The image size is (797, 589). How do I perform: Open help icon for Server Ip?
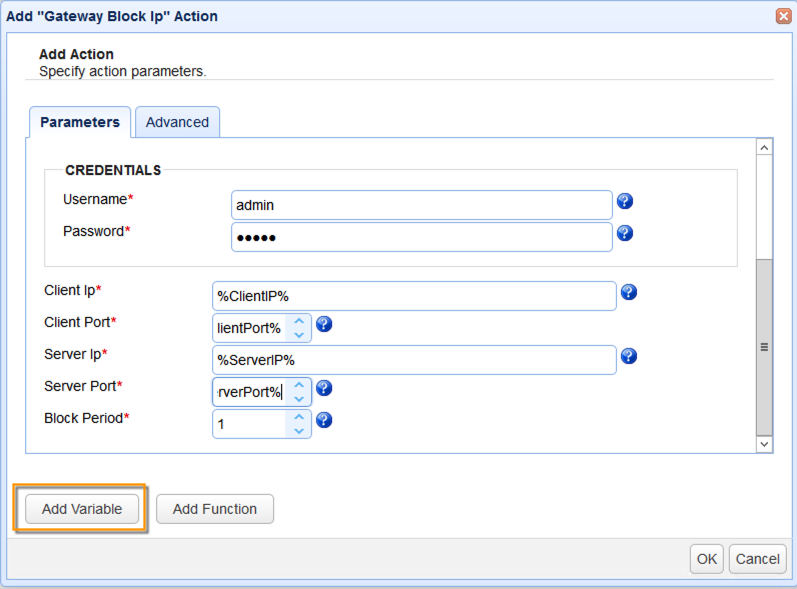[629, 356]
